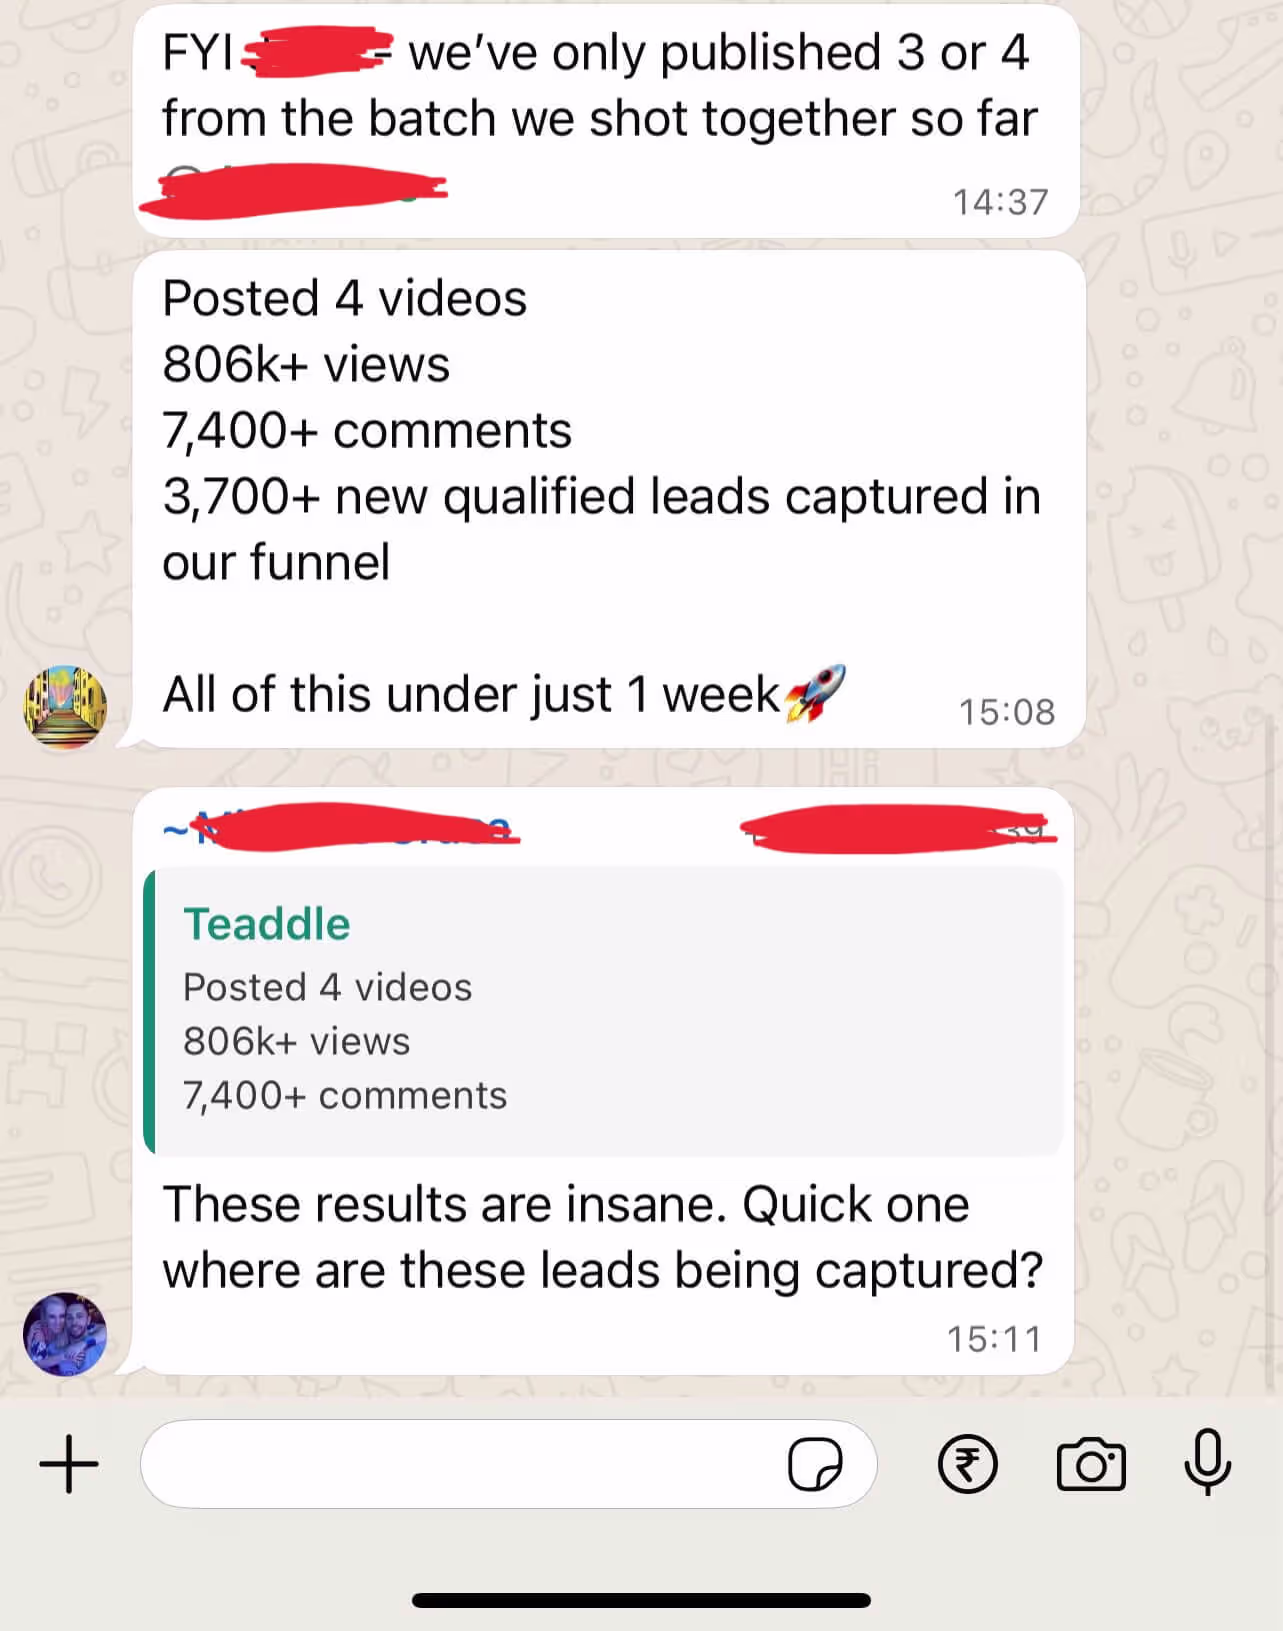
Task: Select the 'FYI we've only published' message
Action: pos(606,121)
